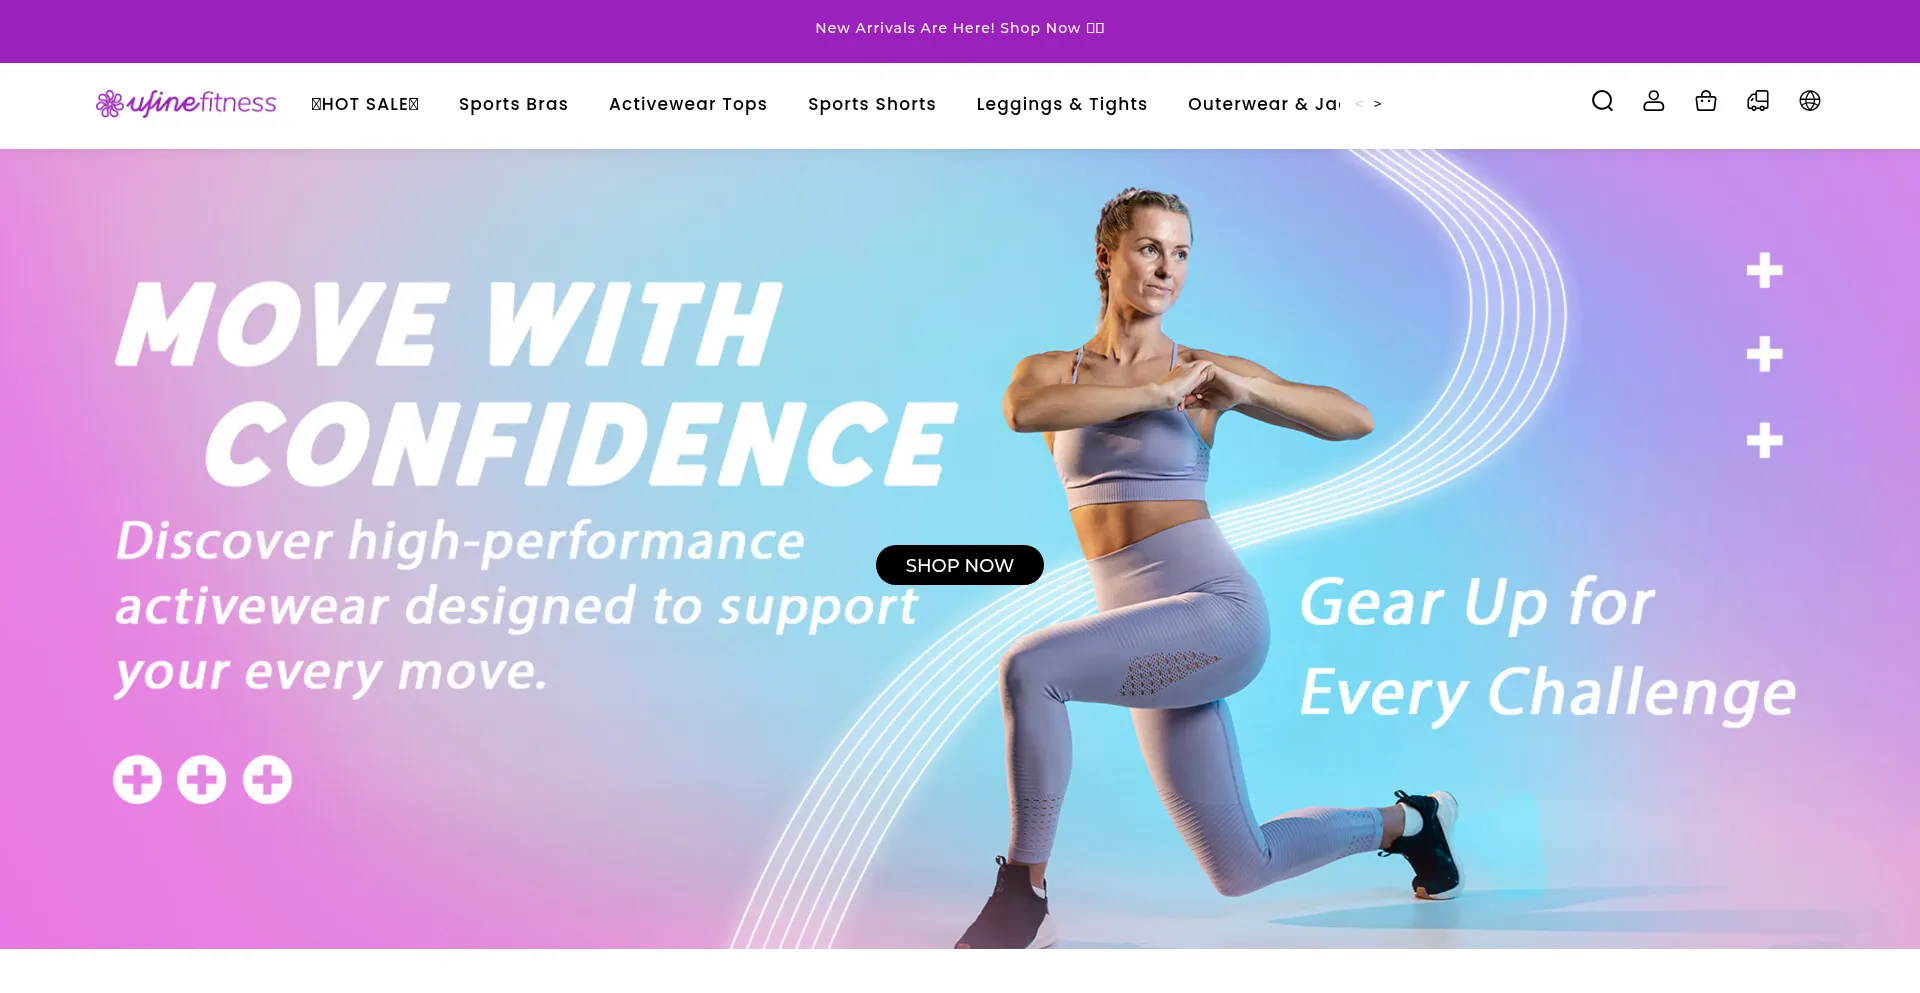Open Outerwear & Jackets menu
Screen dimensions: 1920x993
(x=1264, y=104)
